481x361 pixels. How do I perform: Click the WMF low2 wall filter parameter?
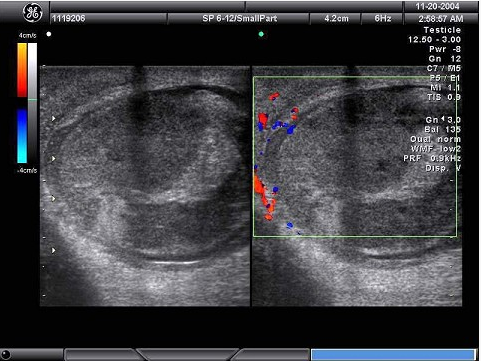pos(435,148)
